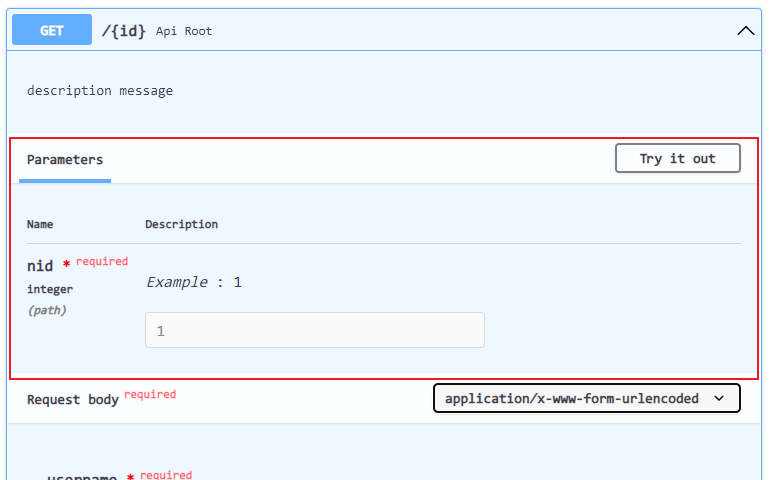Select the Parameters tab

coord(65,160)
